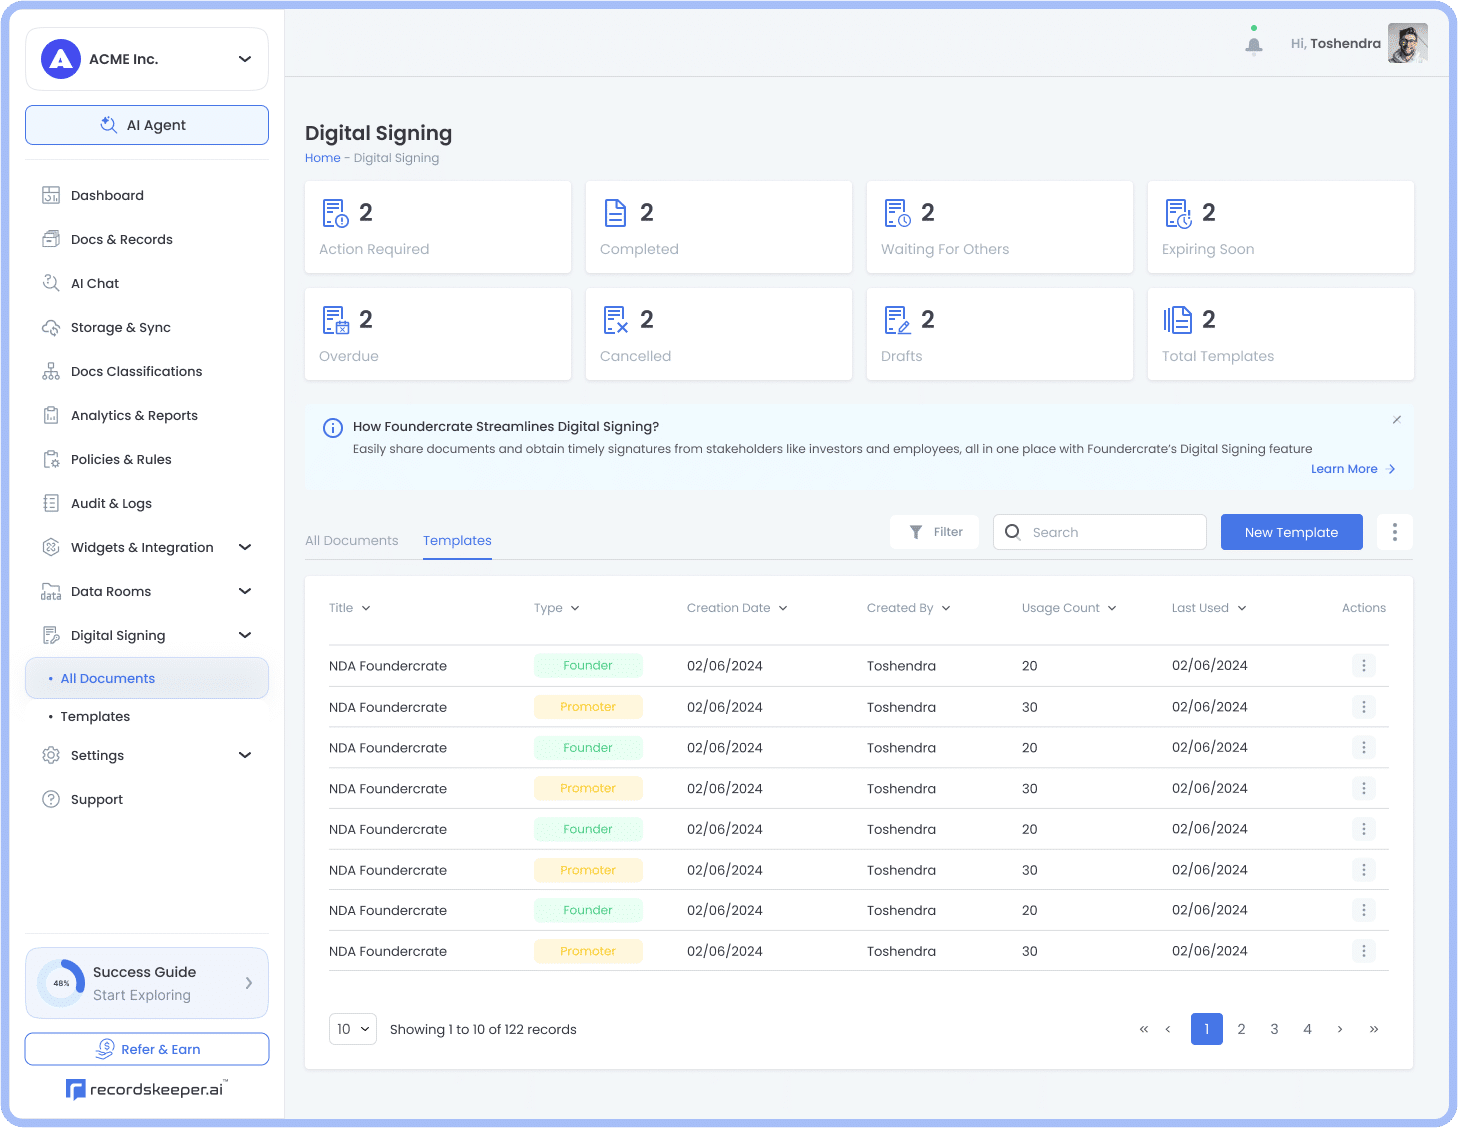The width and height of the screenshot is (1458, 1128).
Task: Click the Completed card document icon
Action: click(616, 213)
